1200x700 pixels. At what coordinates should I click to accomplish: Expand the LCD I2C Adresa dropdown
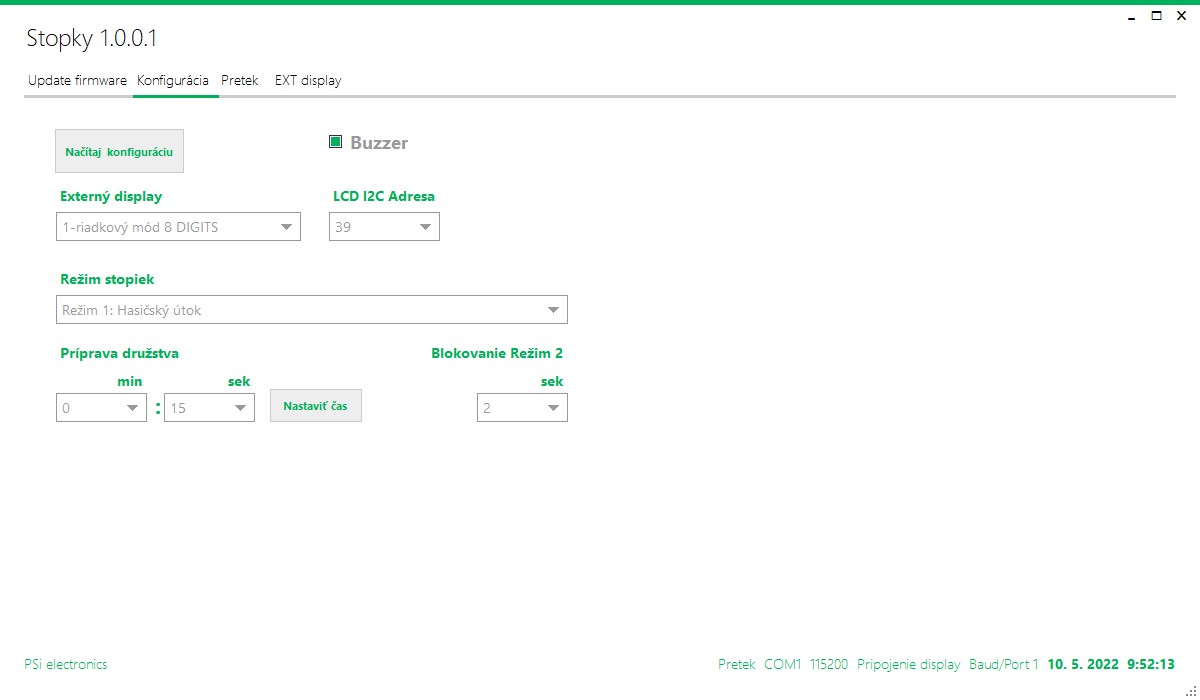[384, 227]
